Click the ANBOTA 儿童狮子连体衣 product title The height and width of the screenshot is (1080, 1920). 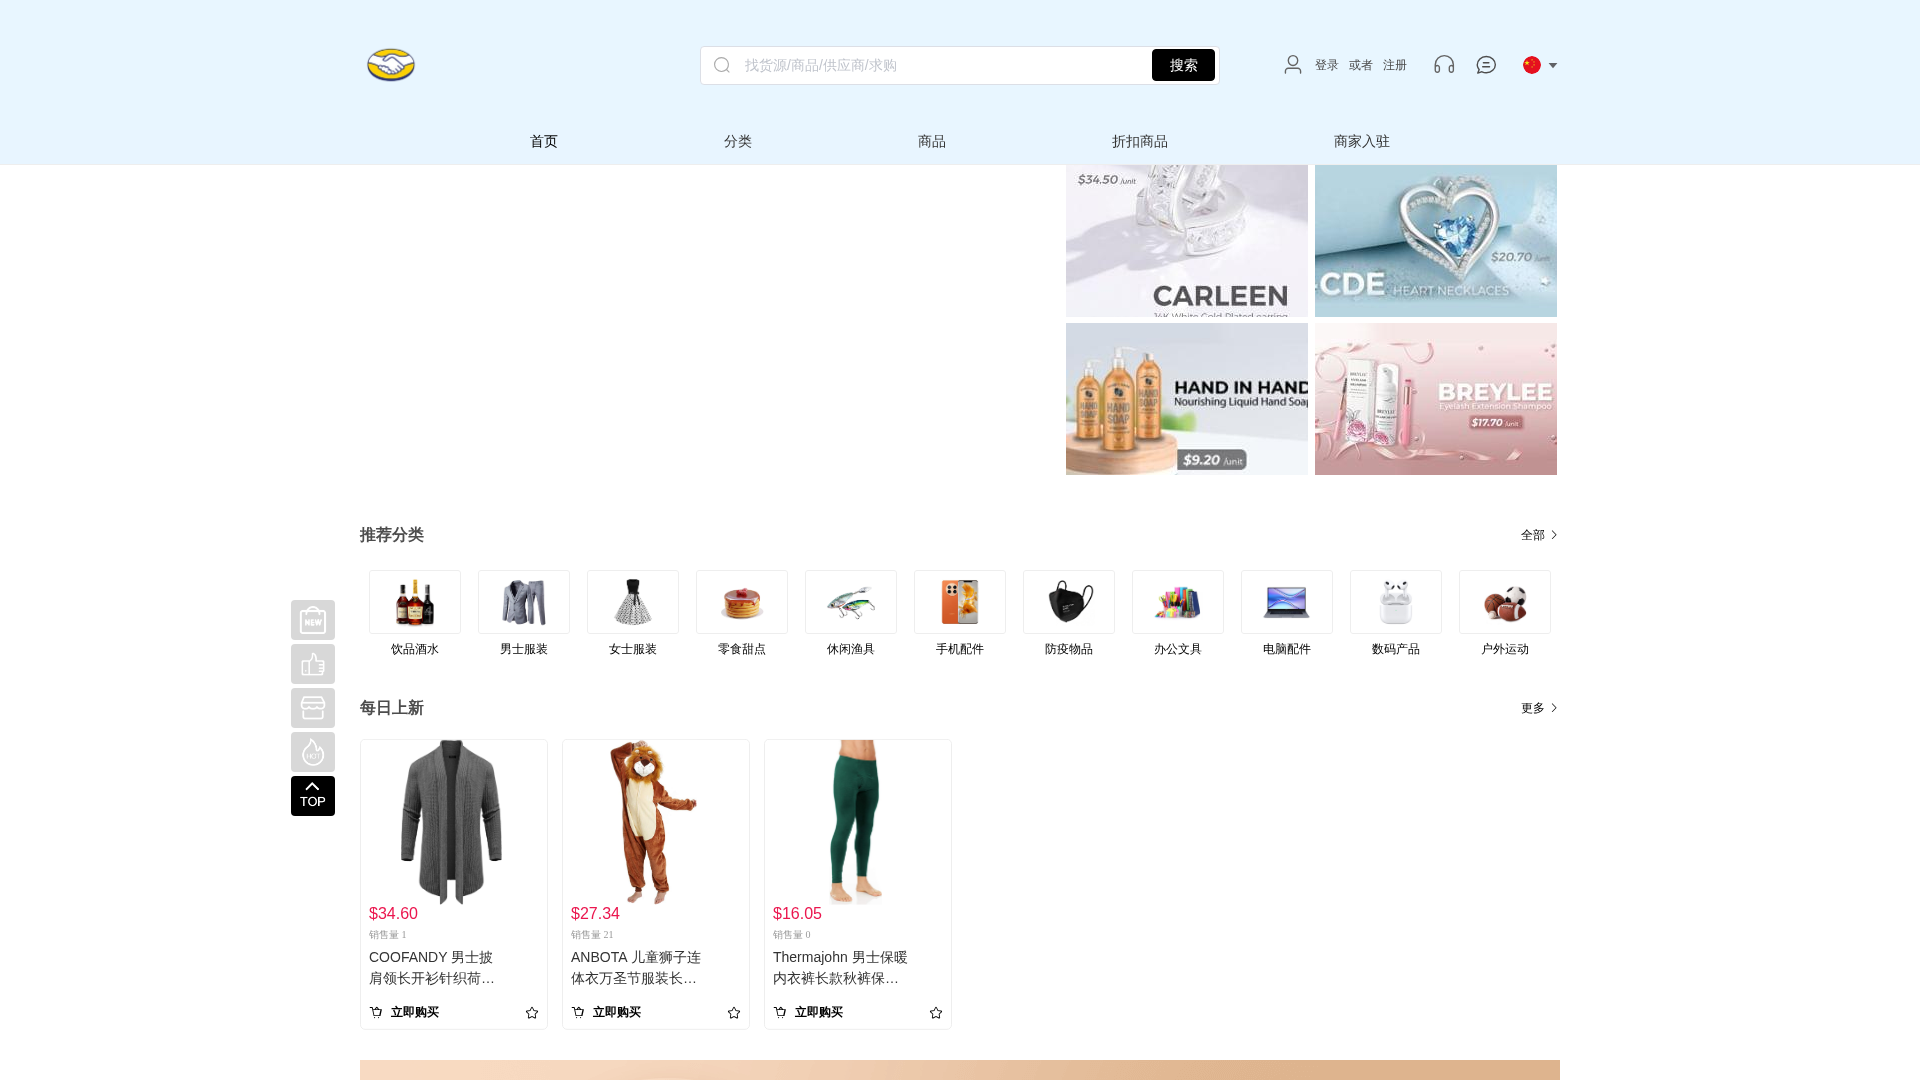[636, 968]
